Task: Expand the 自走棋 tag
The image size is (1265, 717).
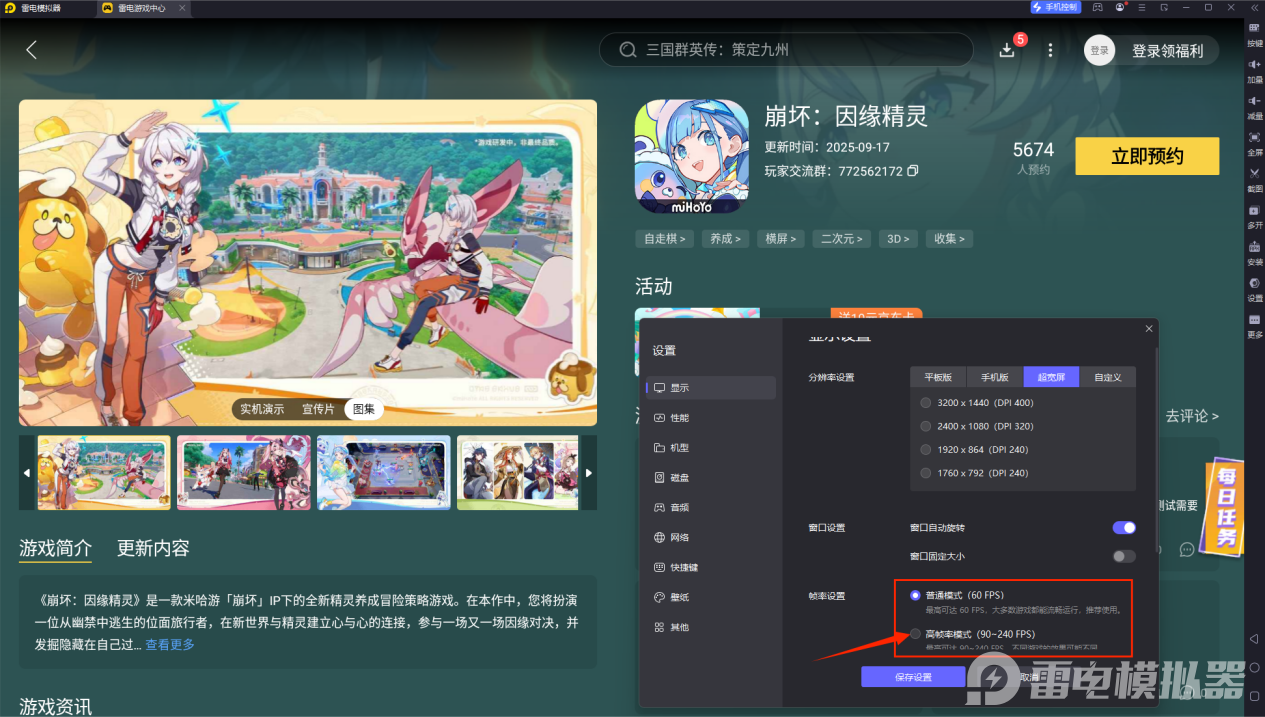Action: [664, 239]
